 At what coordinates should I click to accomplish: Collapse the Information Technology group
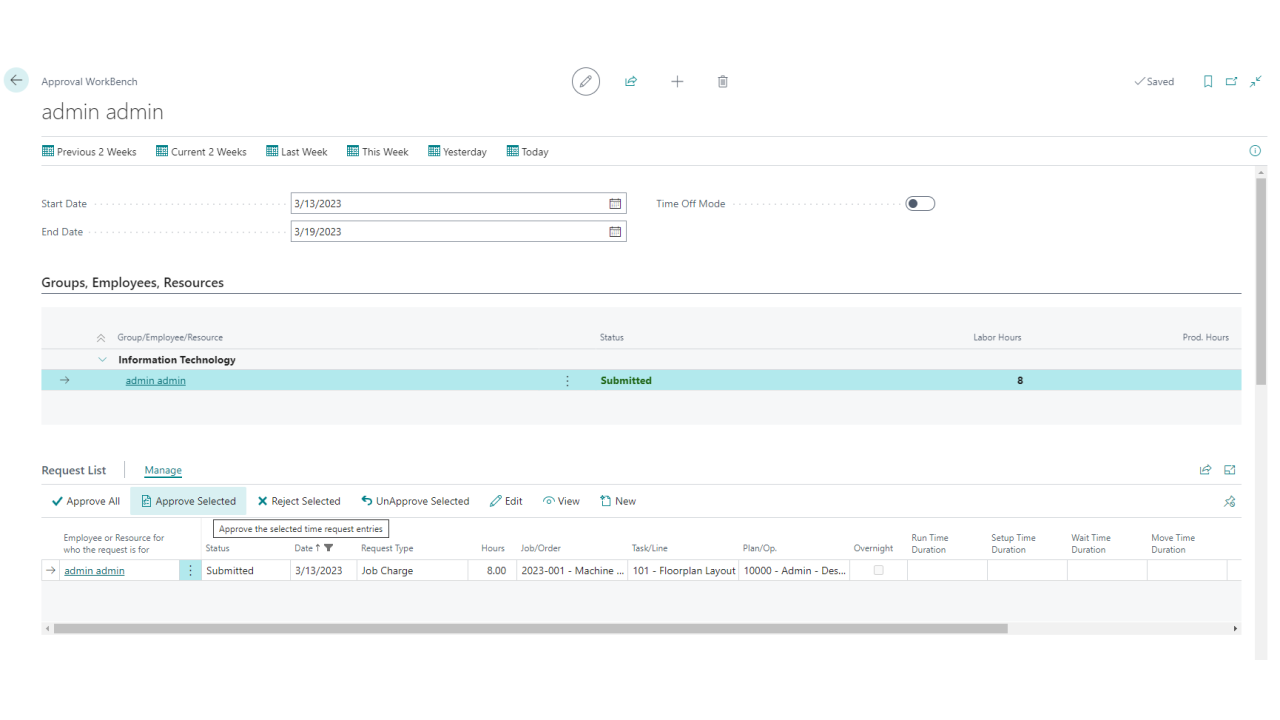[102, 359]
